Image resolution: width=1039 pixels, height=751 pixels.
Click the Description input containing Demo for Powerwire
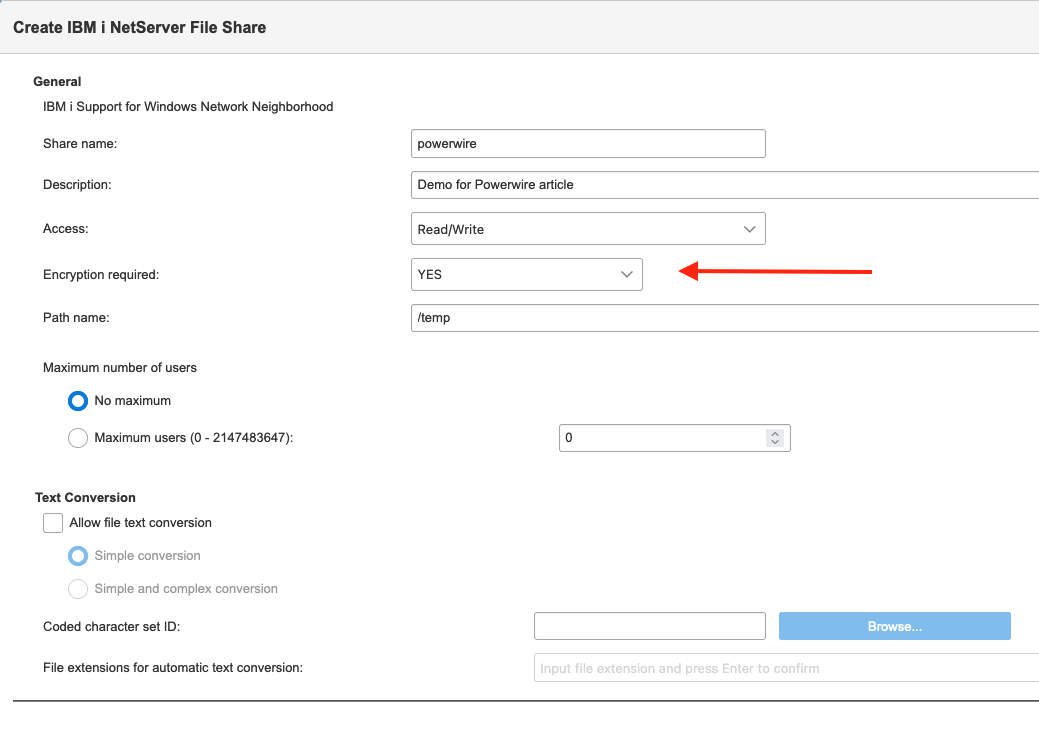724,185
